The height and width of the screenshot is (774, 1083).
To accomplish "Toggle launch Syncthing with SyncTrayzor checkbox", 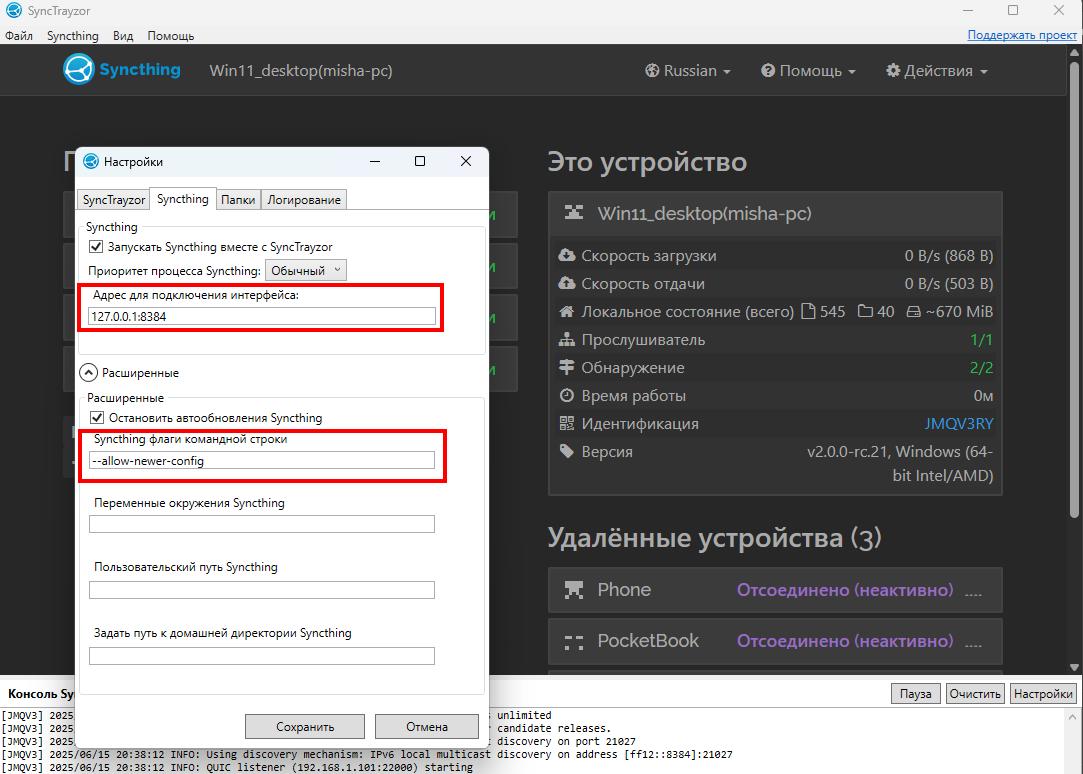I will click(x=97, y=246).
